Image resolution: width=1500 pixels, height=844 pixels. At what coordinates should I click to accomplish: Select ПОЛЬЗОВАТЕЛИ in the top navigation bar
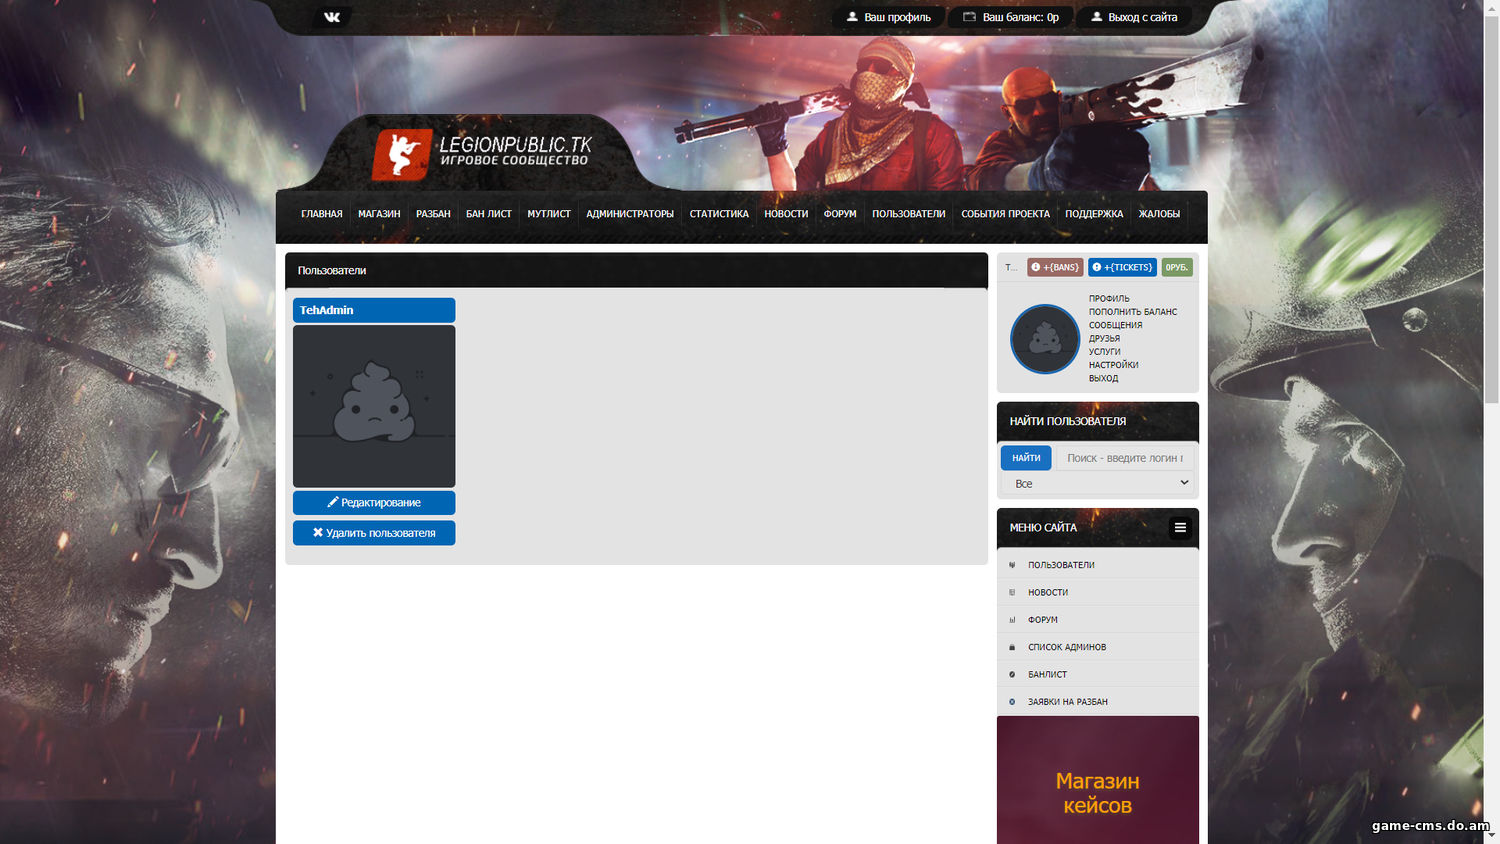coord(909,214)
